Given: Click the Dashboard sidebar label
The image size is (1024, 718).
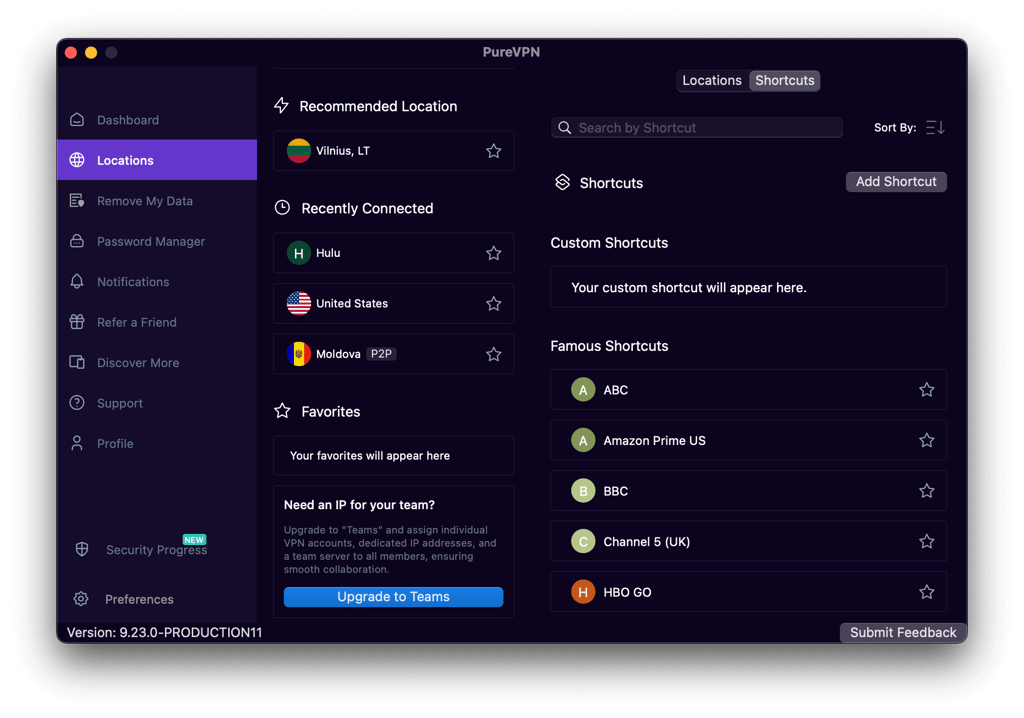Looking at the screenshot, I should (128, 120).
